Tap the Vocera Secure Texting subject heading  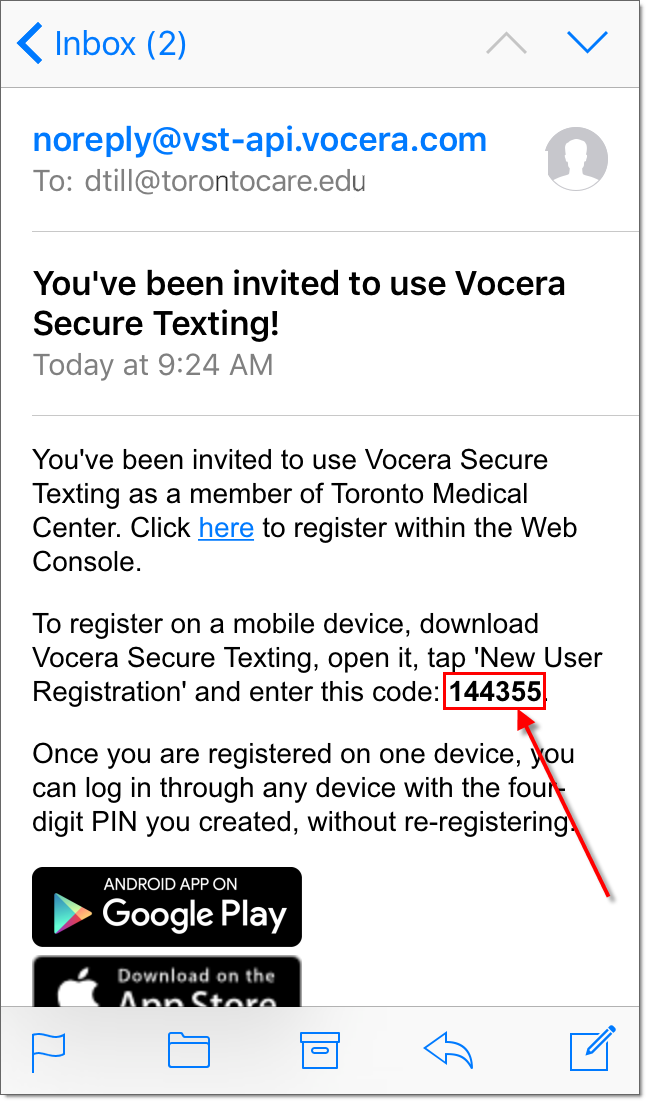299,303
